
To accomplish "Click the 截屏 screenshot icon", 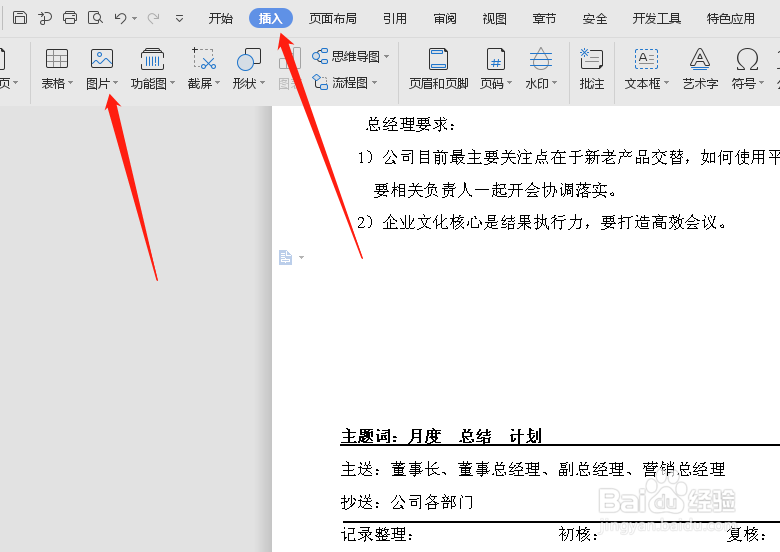I will coord(204,59).
